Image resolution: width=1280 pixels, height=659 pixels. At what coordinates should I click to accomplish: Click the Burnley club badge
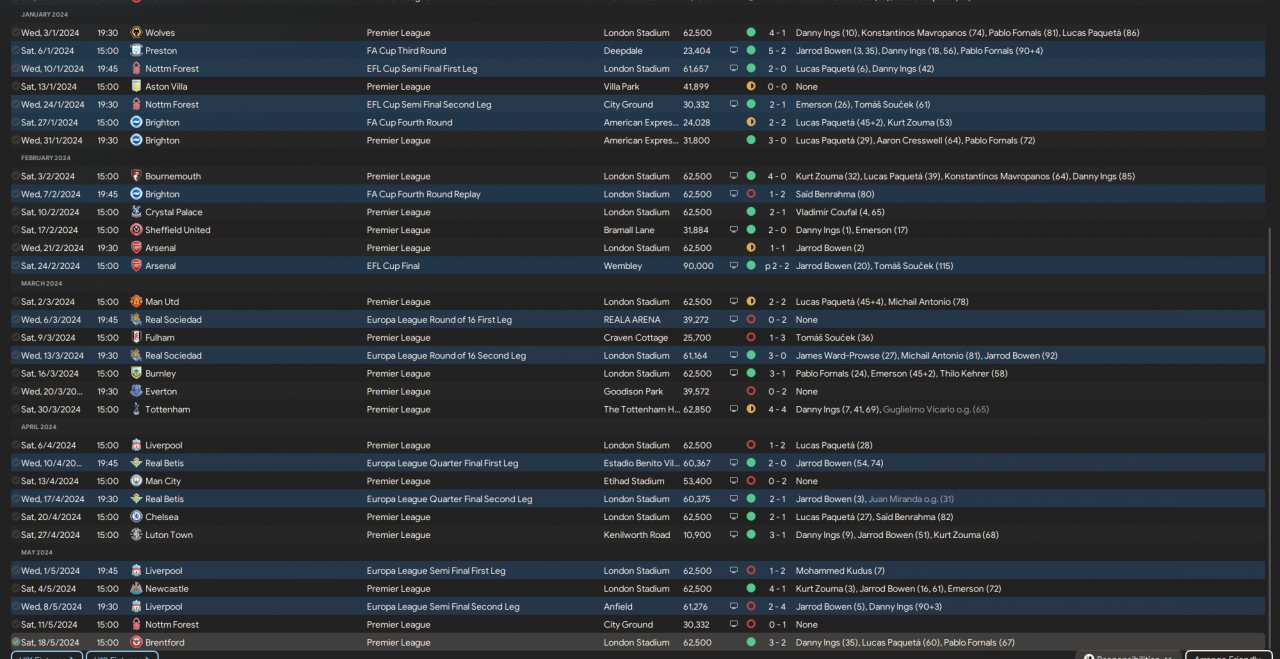pos(136,374)
